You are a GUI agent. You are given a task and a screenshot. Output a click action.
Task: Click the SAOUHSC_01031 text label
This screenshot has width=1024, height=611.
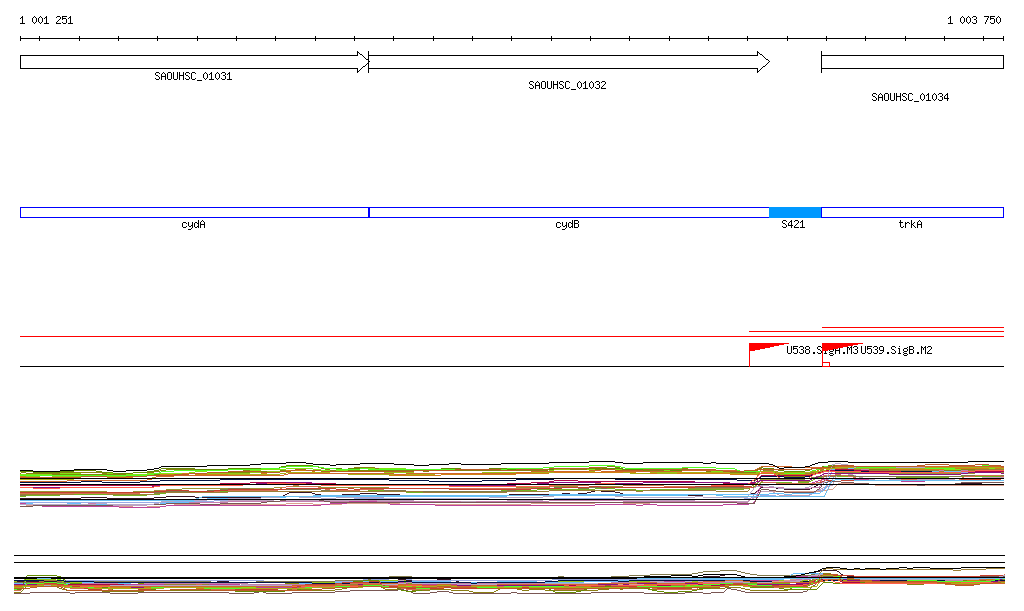(193, 77)
